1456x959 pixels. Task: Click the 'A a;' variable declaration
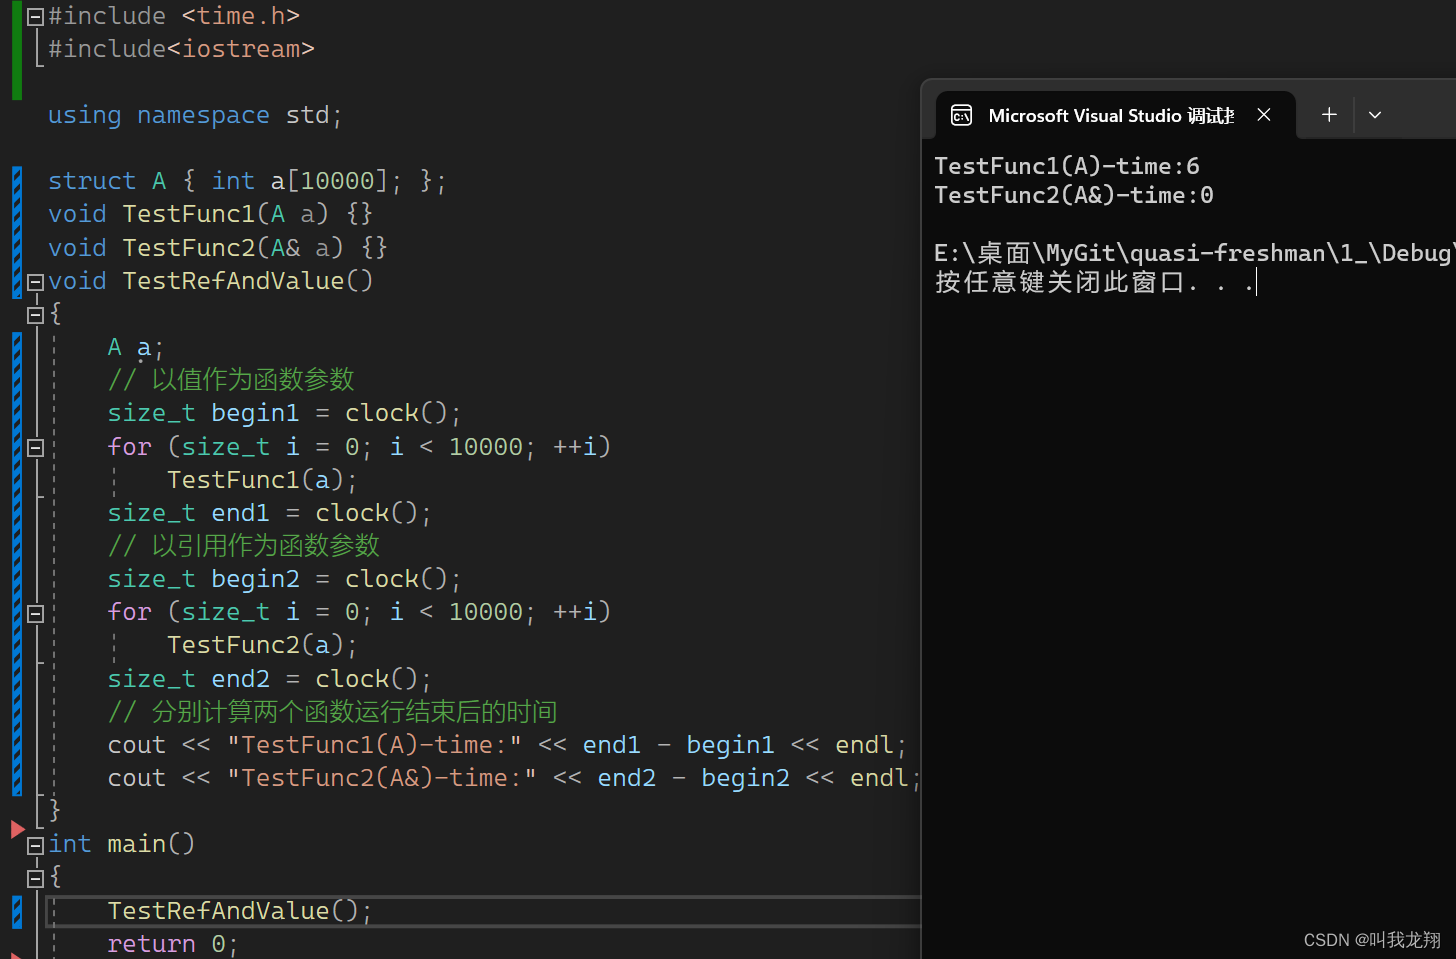[135, 347]
